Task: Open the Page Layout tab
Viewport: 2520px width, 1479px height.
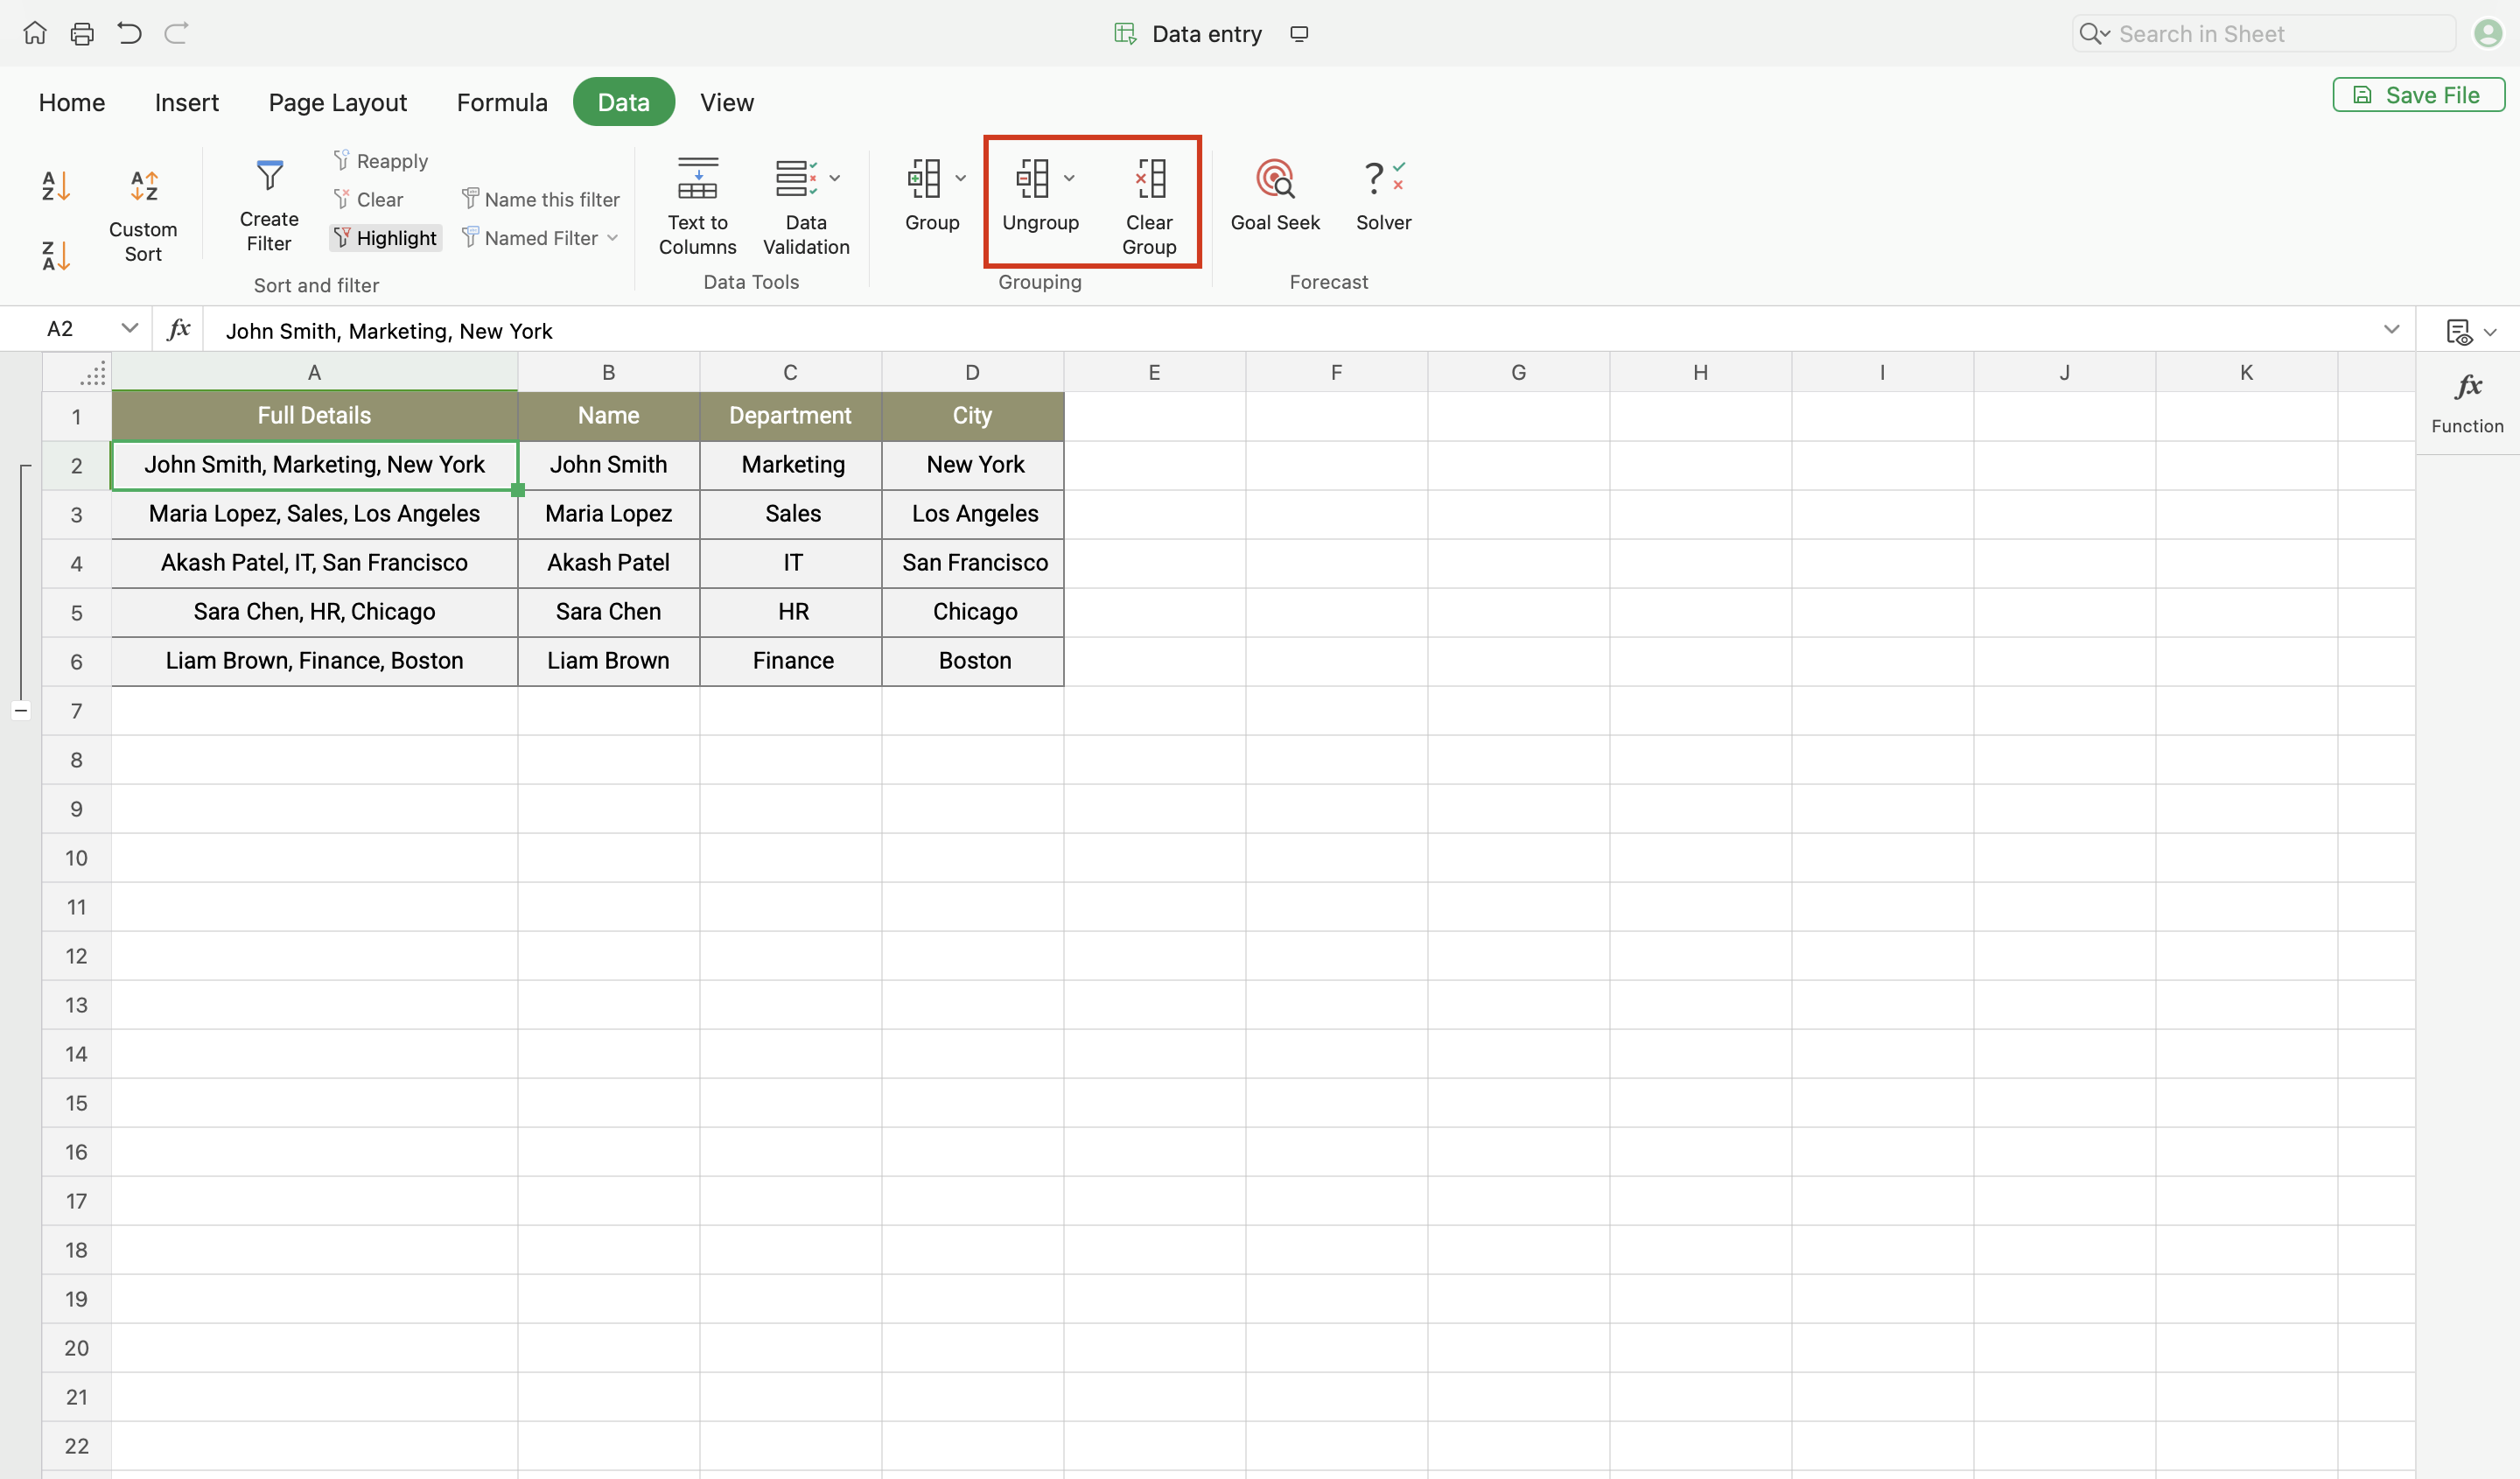Action: (x=337, y=102)
